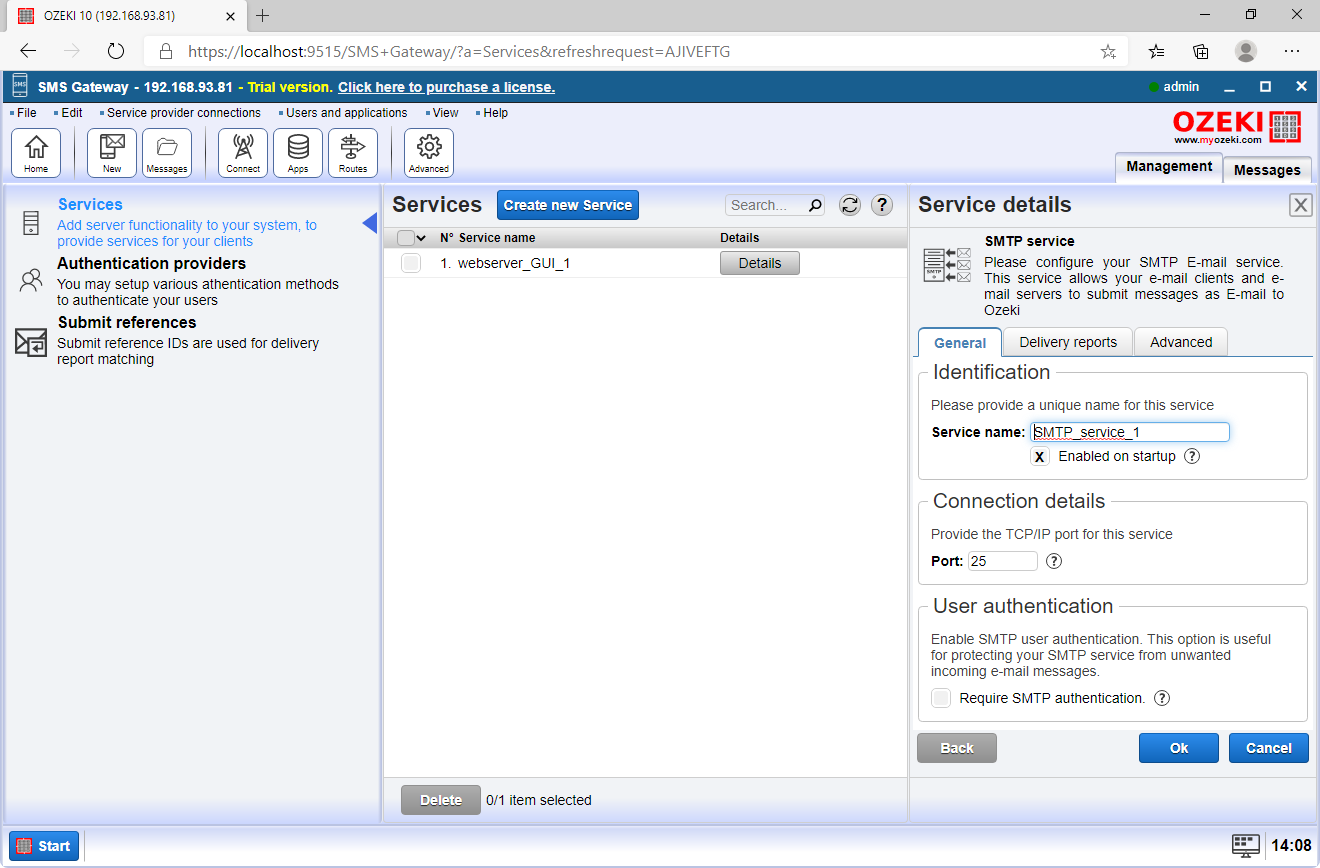Click the New icon in the toolbar

pos(111,152)
